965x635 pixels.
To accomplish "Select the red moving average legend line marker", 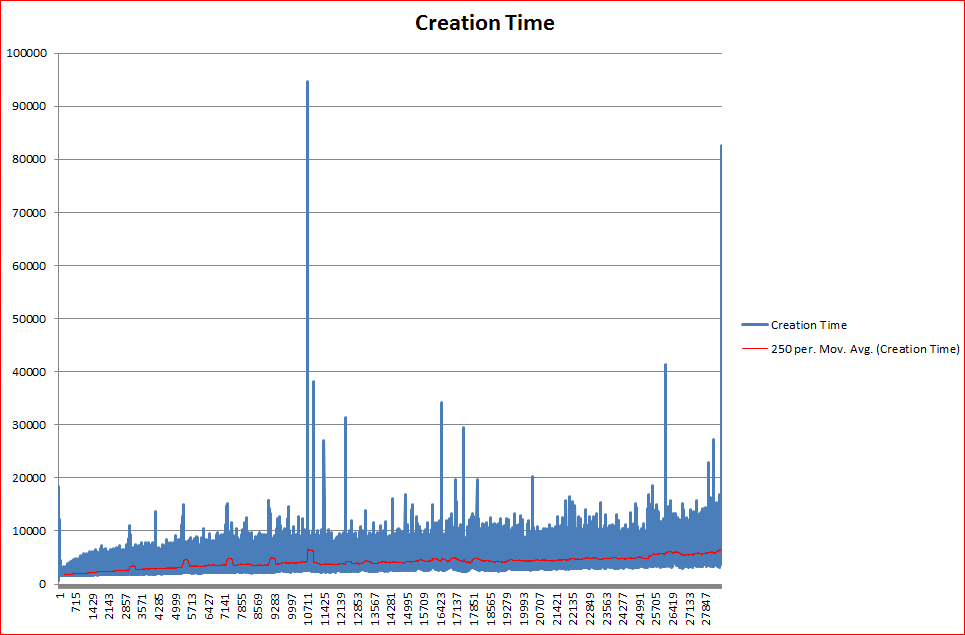I will coord(754,349).
